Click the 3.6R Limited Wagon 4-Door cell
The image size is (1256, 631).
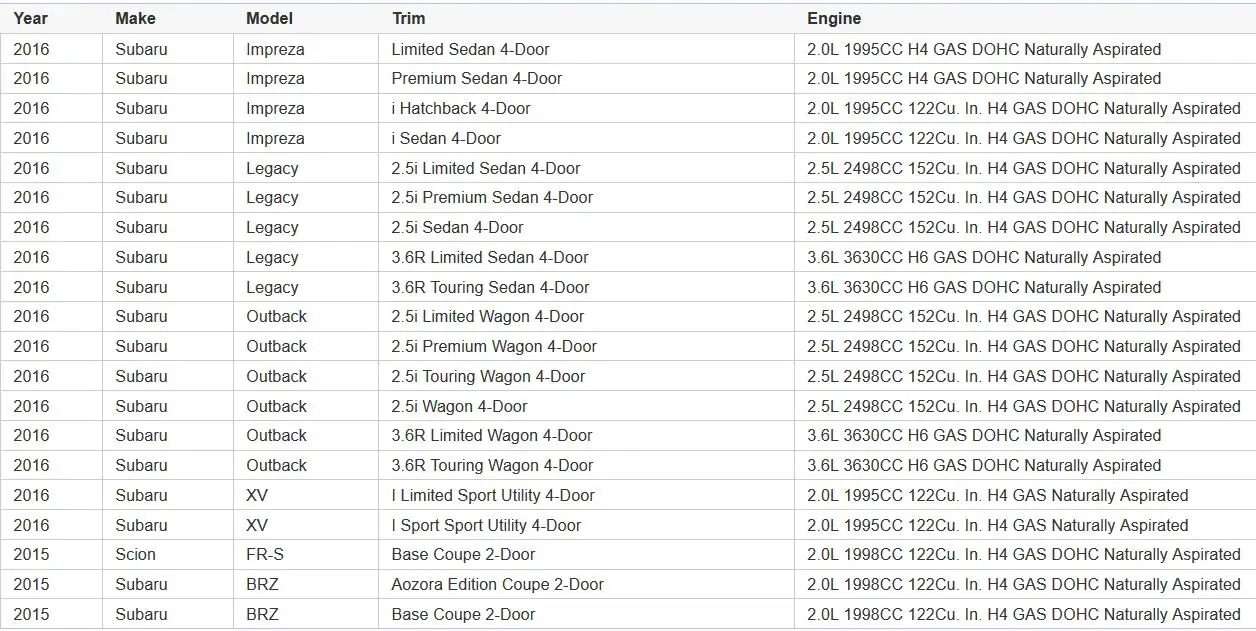click(x=586, y=435)
